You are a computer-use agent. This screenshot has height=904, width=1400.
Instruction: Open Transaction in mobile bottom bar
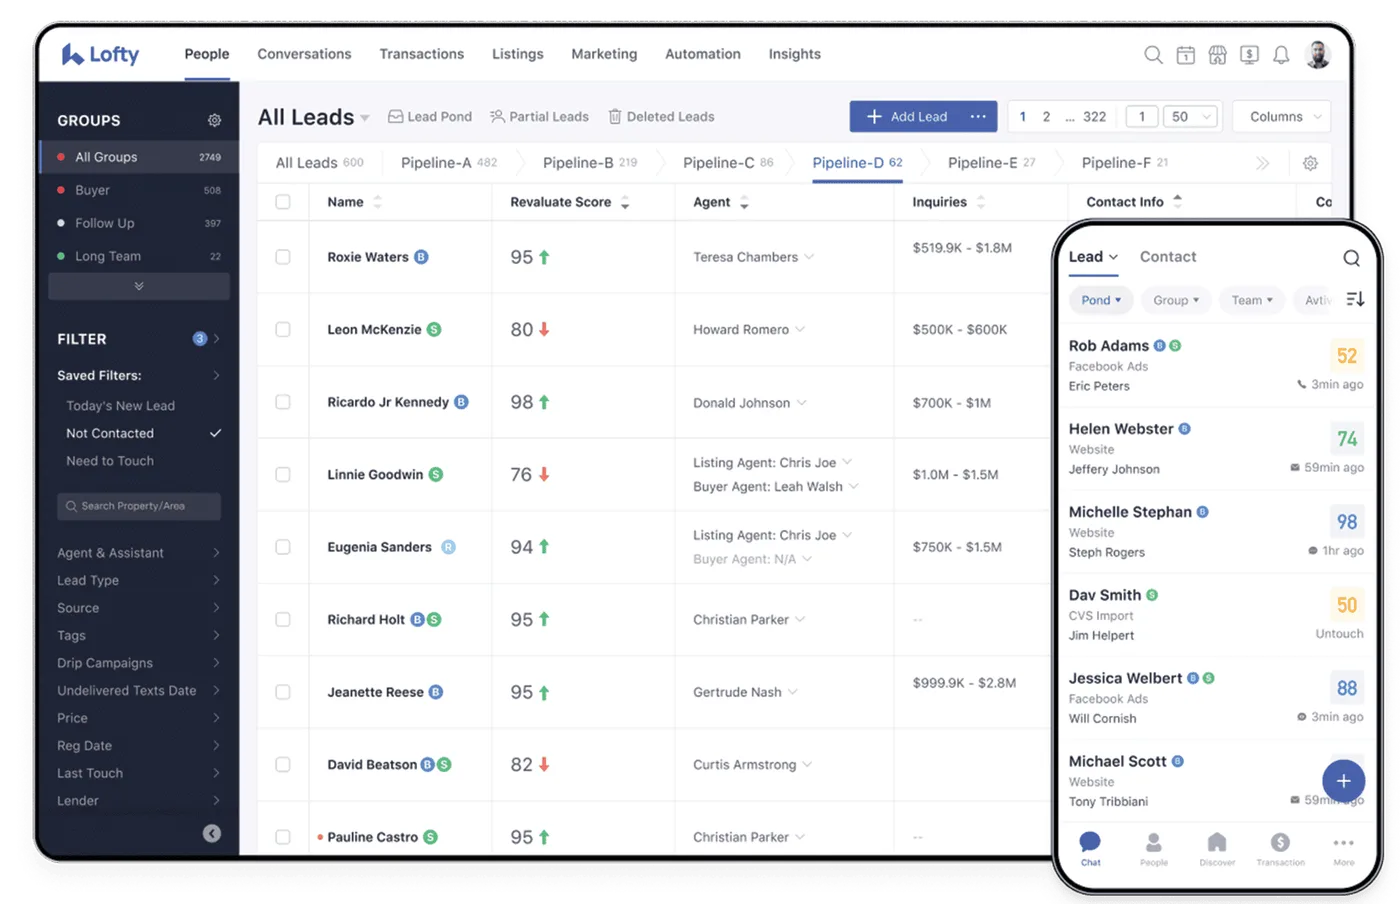click(1280, 848)
